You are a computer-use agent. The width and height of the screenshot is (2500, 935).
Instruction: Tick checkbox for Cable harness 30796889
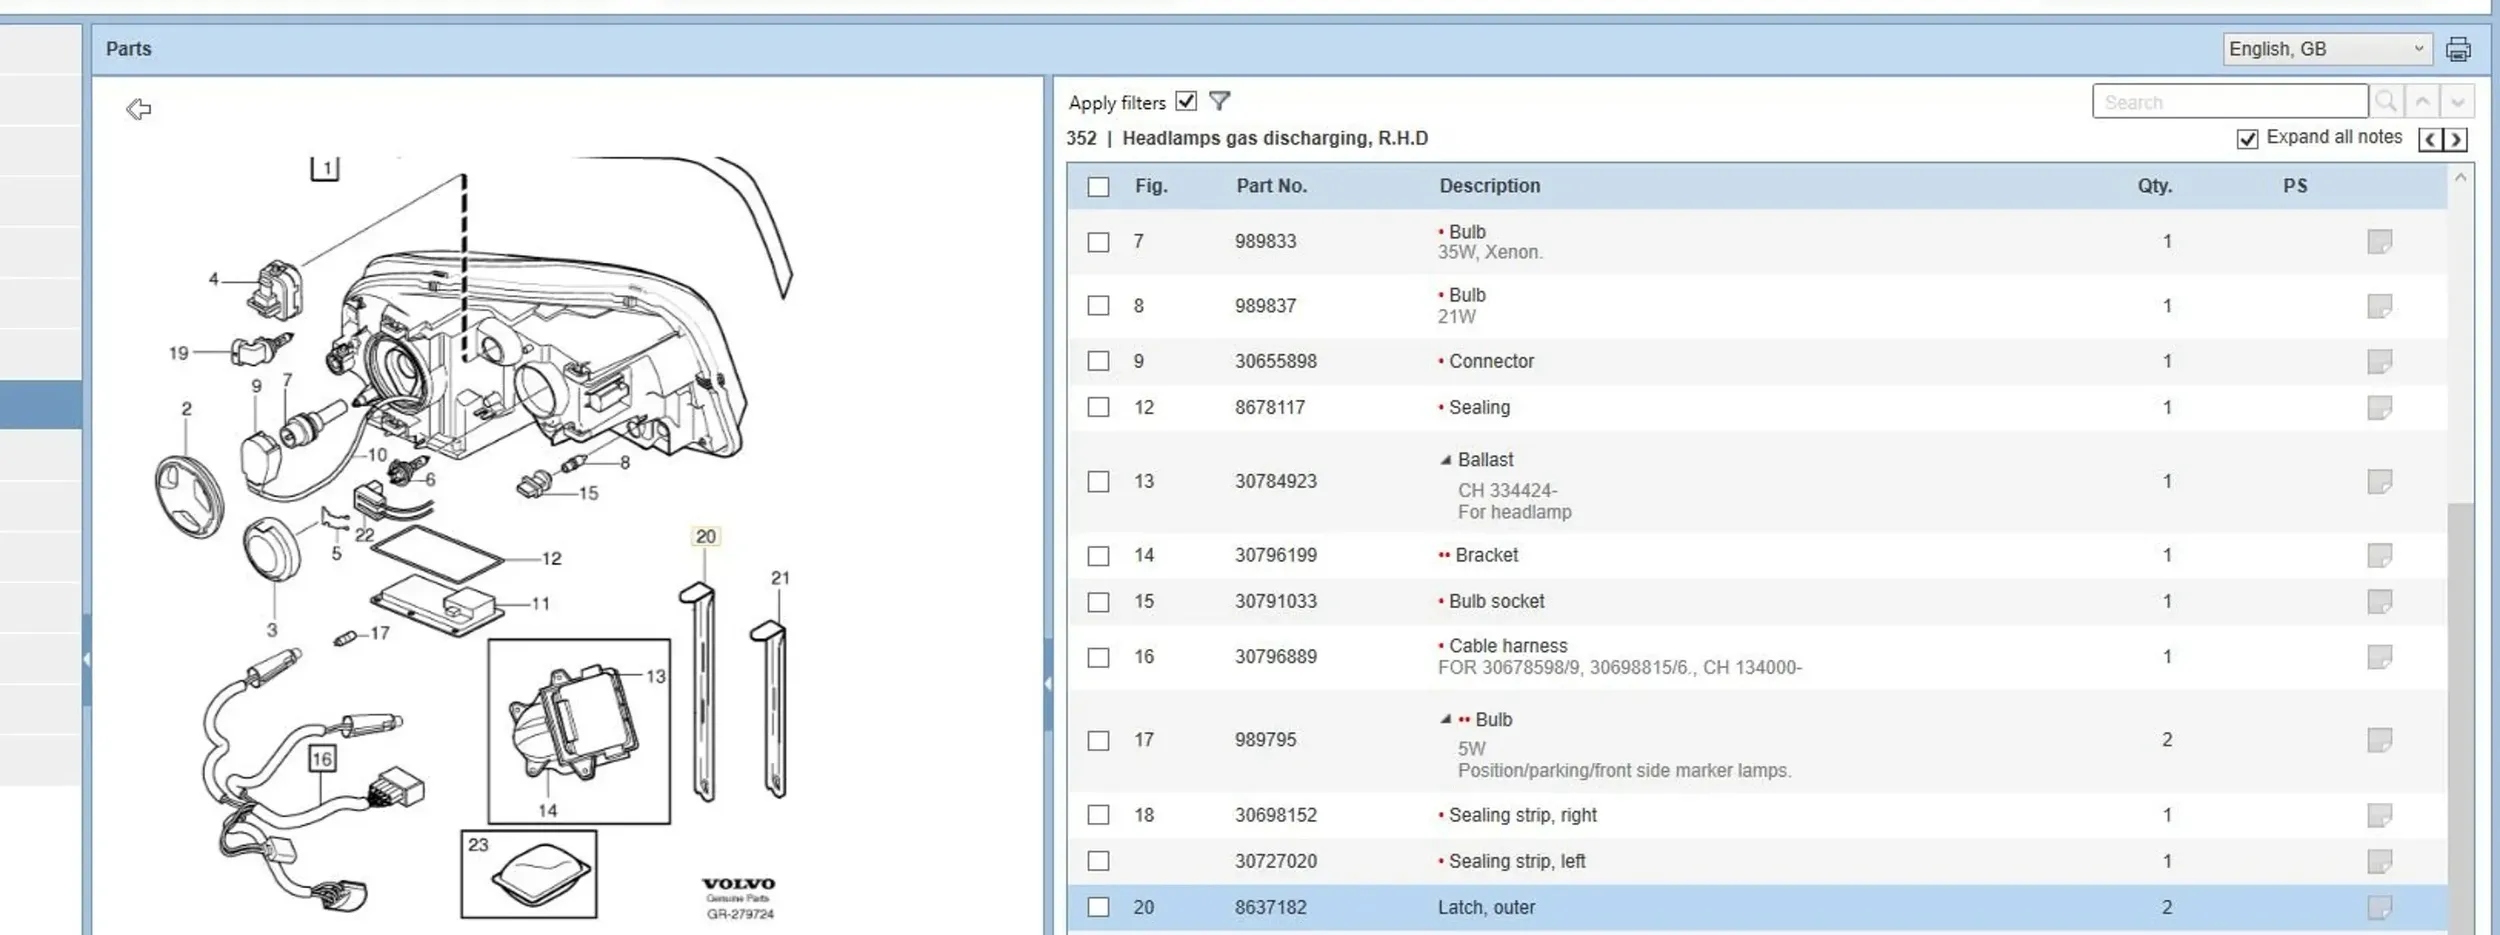[1098, 657]
